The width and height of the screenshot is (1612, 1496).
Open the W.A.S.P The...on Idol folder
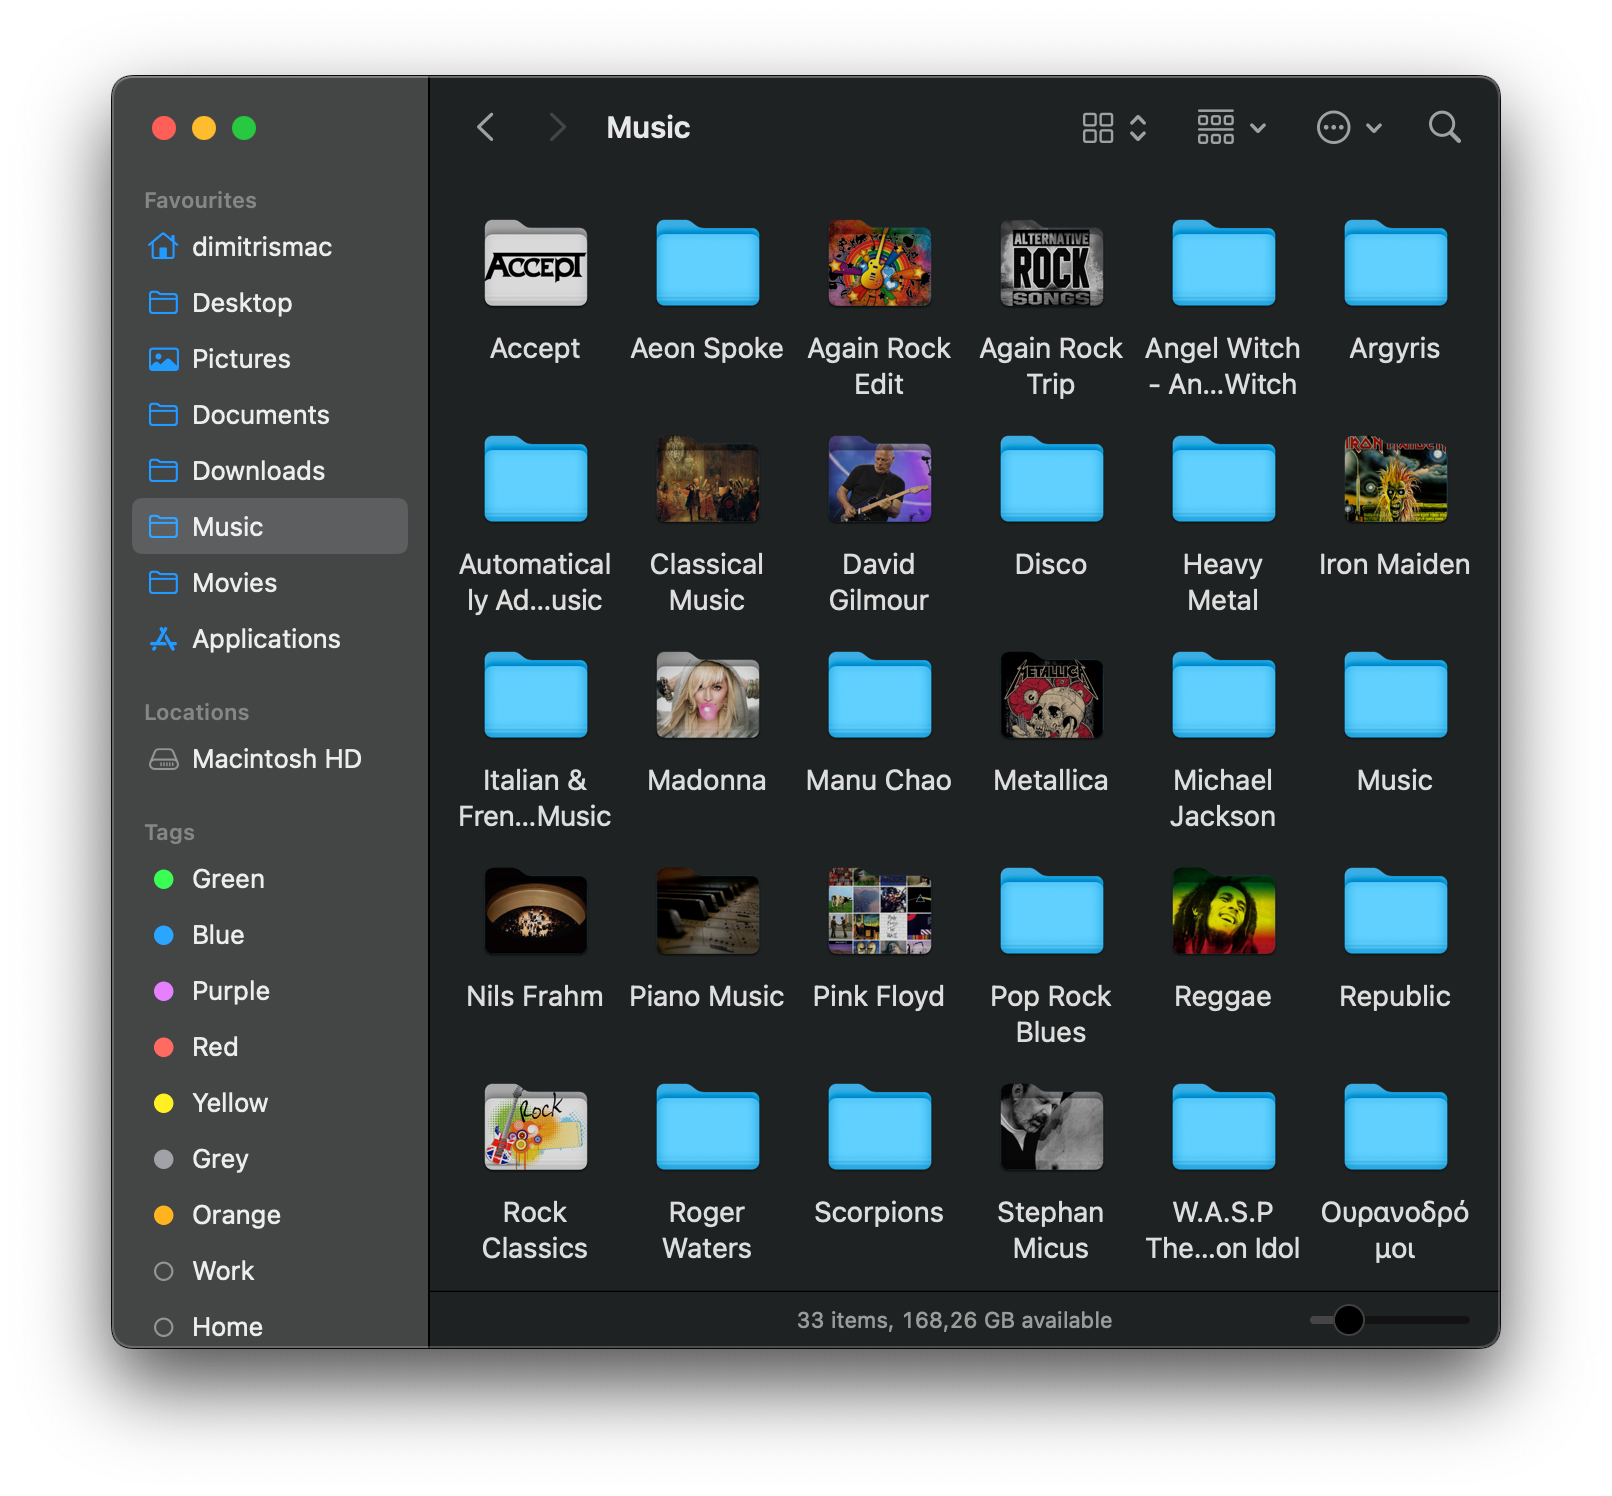[1223, 1127]
